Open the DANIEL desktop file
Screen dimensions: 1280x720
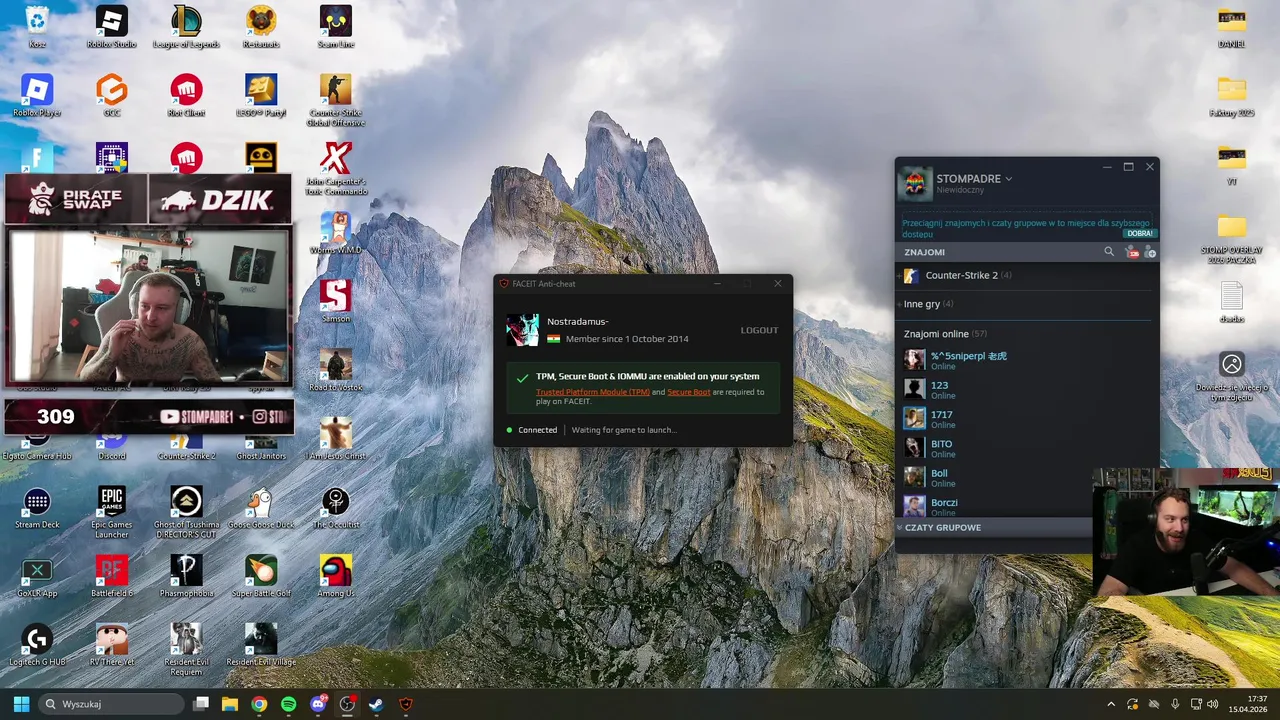click(1232, 27)
